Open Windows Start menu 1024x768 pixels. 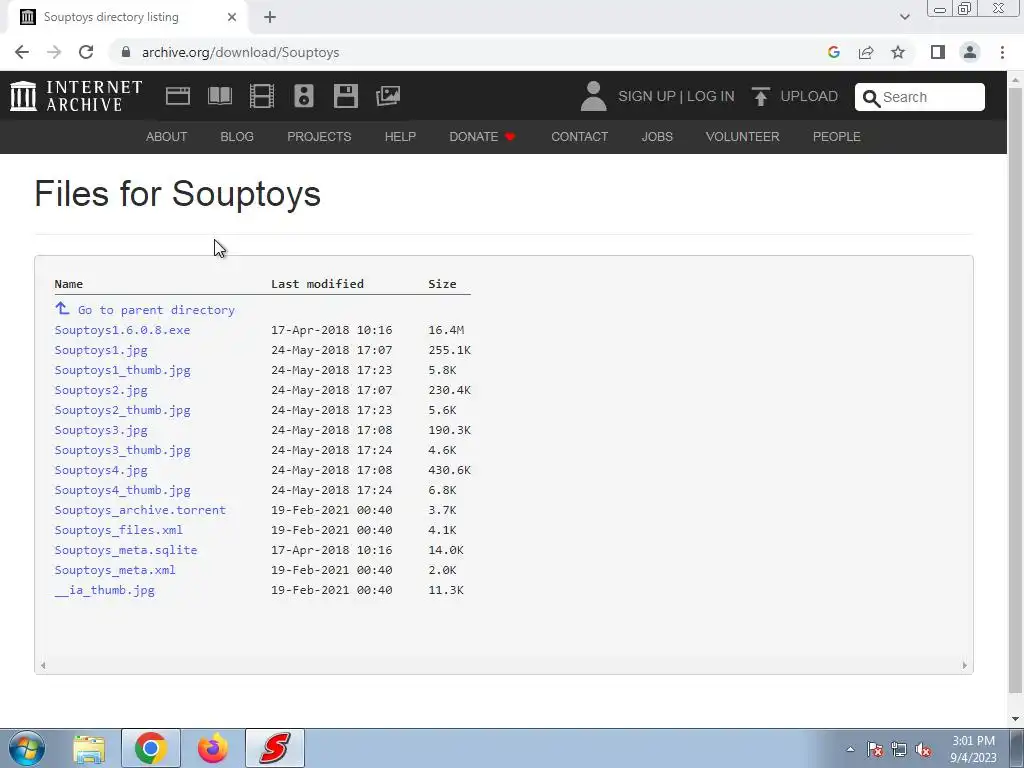[x=27, y=748]
